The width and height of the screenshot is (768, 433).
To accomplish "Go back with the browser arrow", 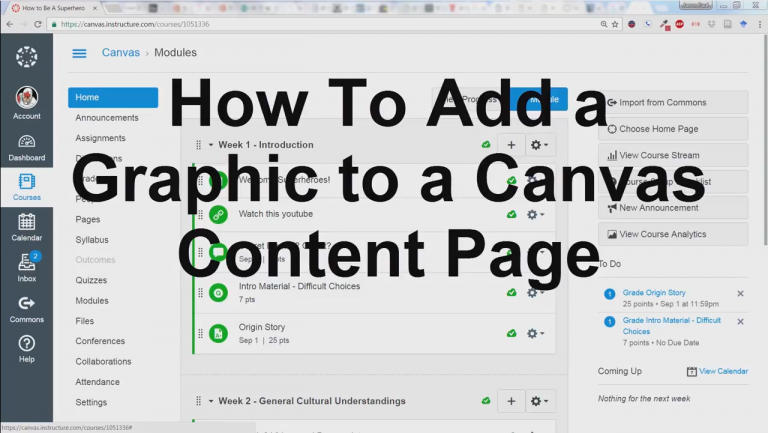I will pos(10,24).
